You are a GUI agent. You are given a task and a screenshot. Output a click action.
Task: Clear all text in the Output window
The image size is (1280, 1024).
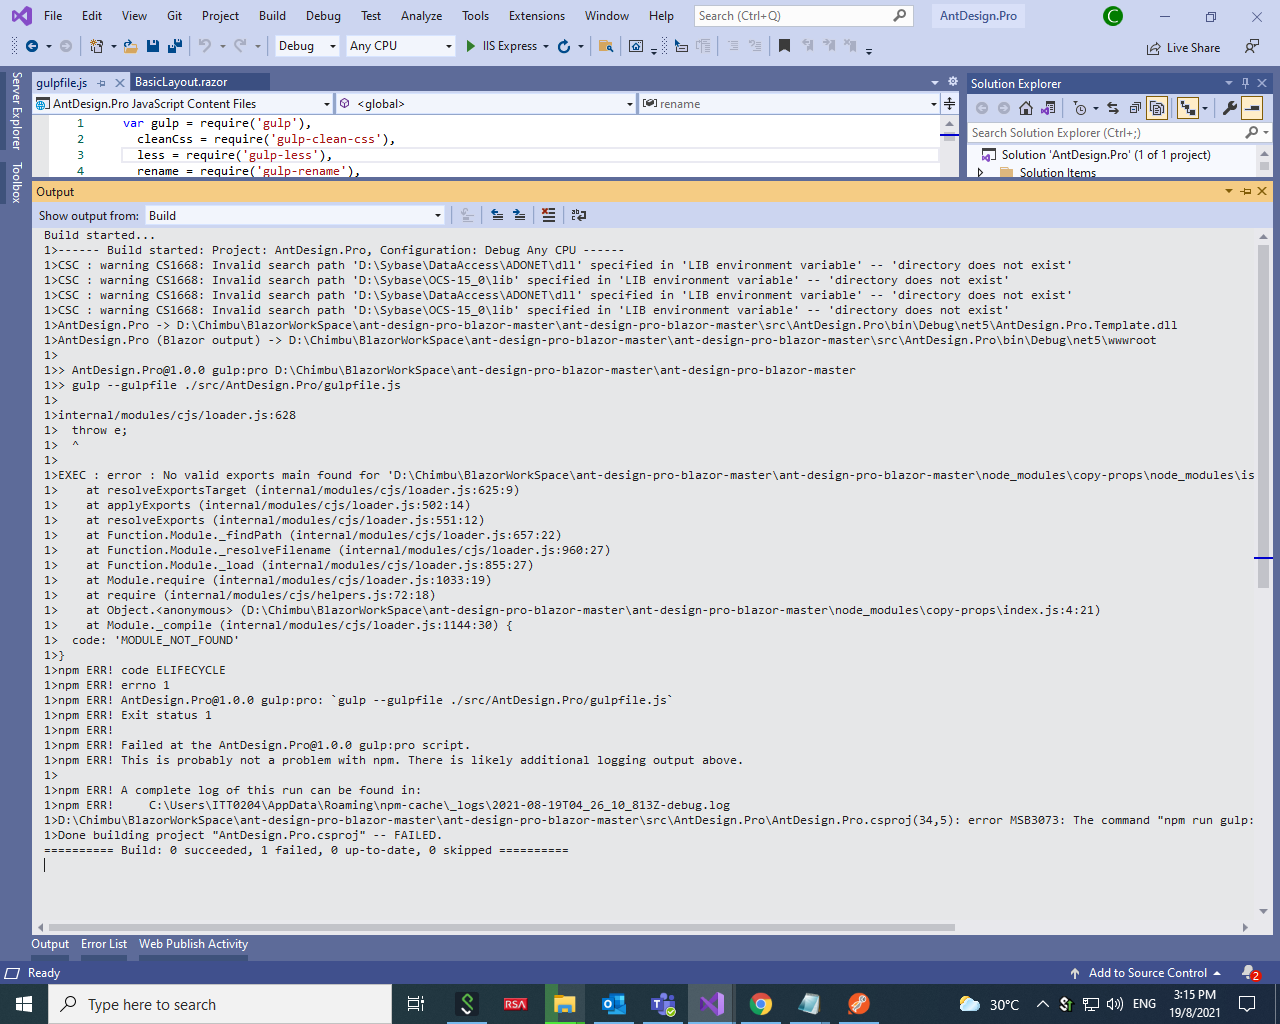coord(549,214)
